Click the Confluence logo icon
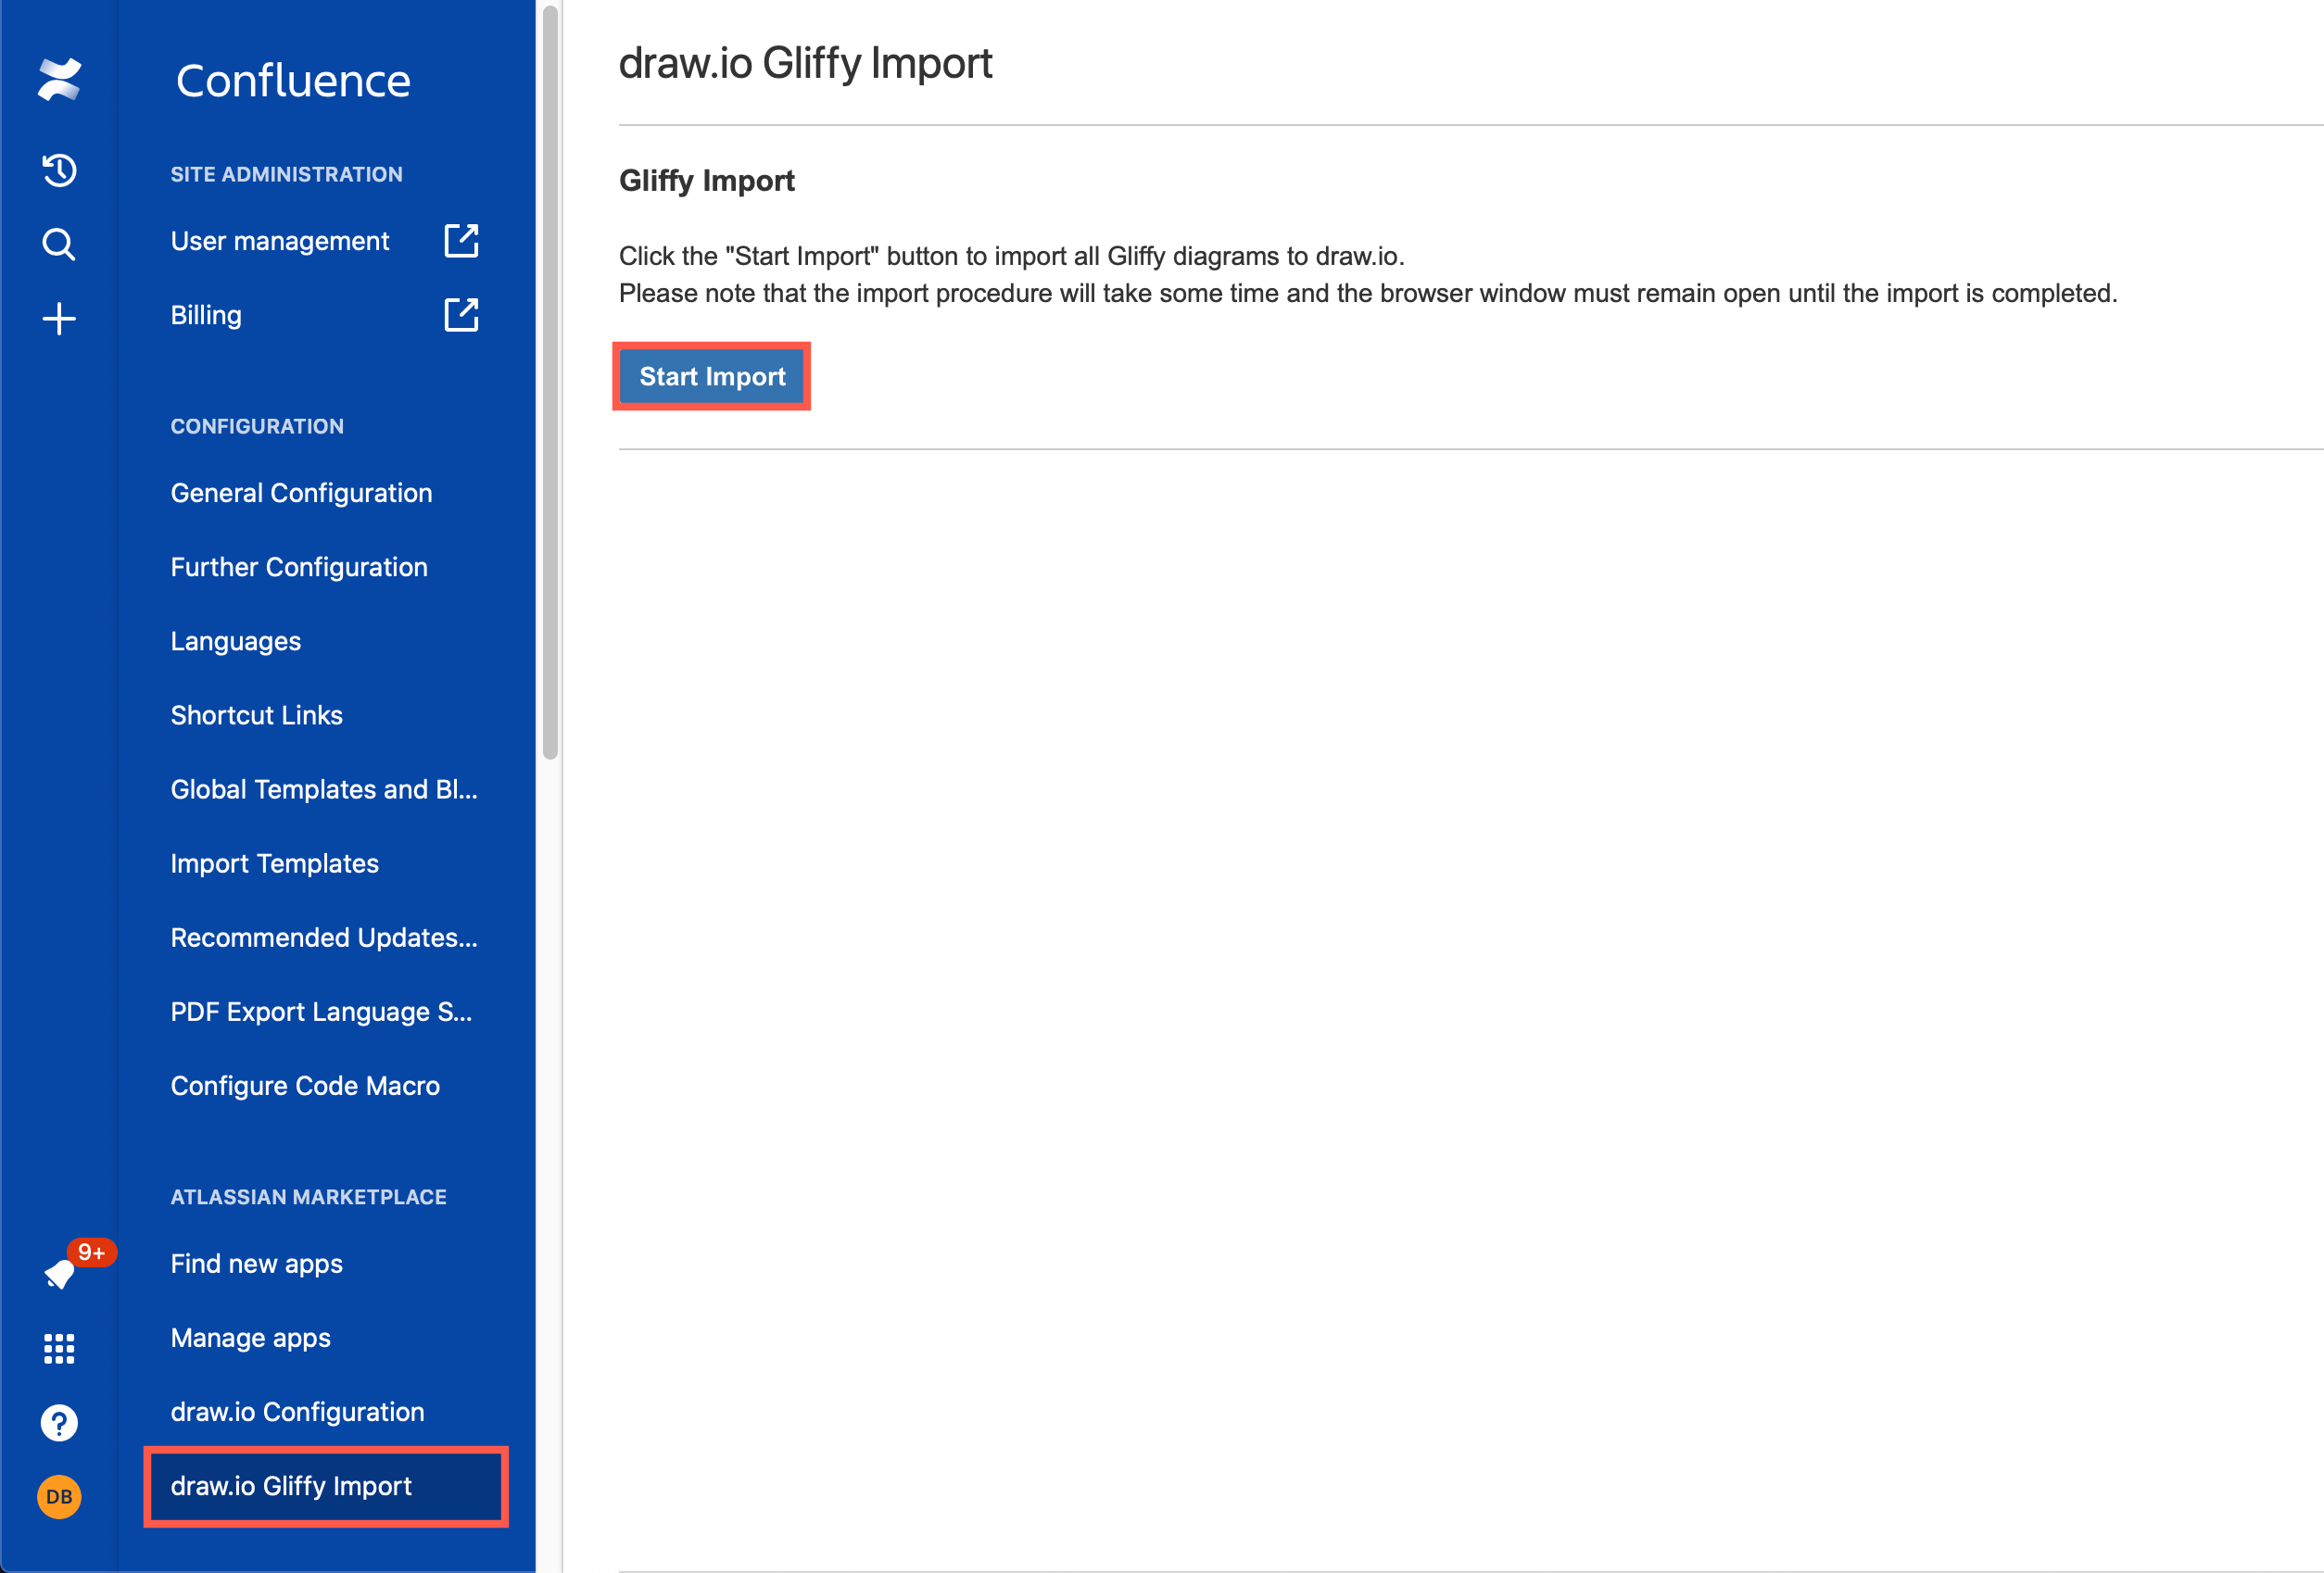2324x1573 pixels. pyautogui.click(x=59, y=80)
